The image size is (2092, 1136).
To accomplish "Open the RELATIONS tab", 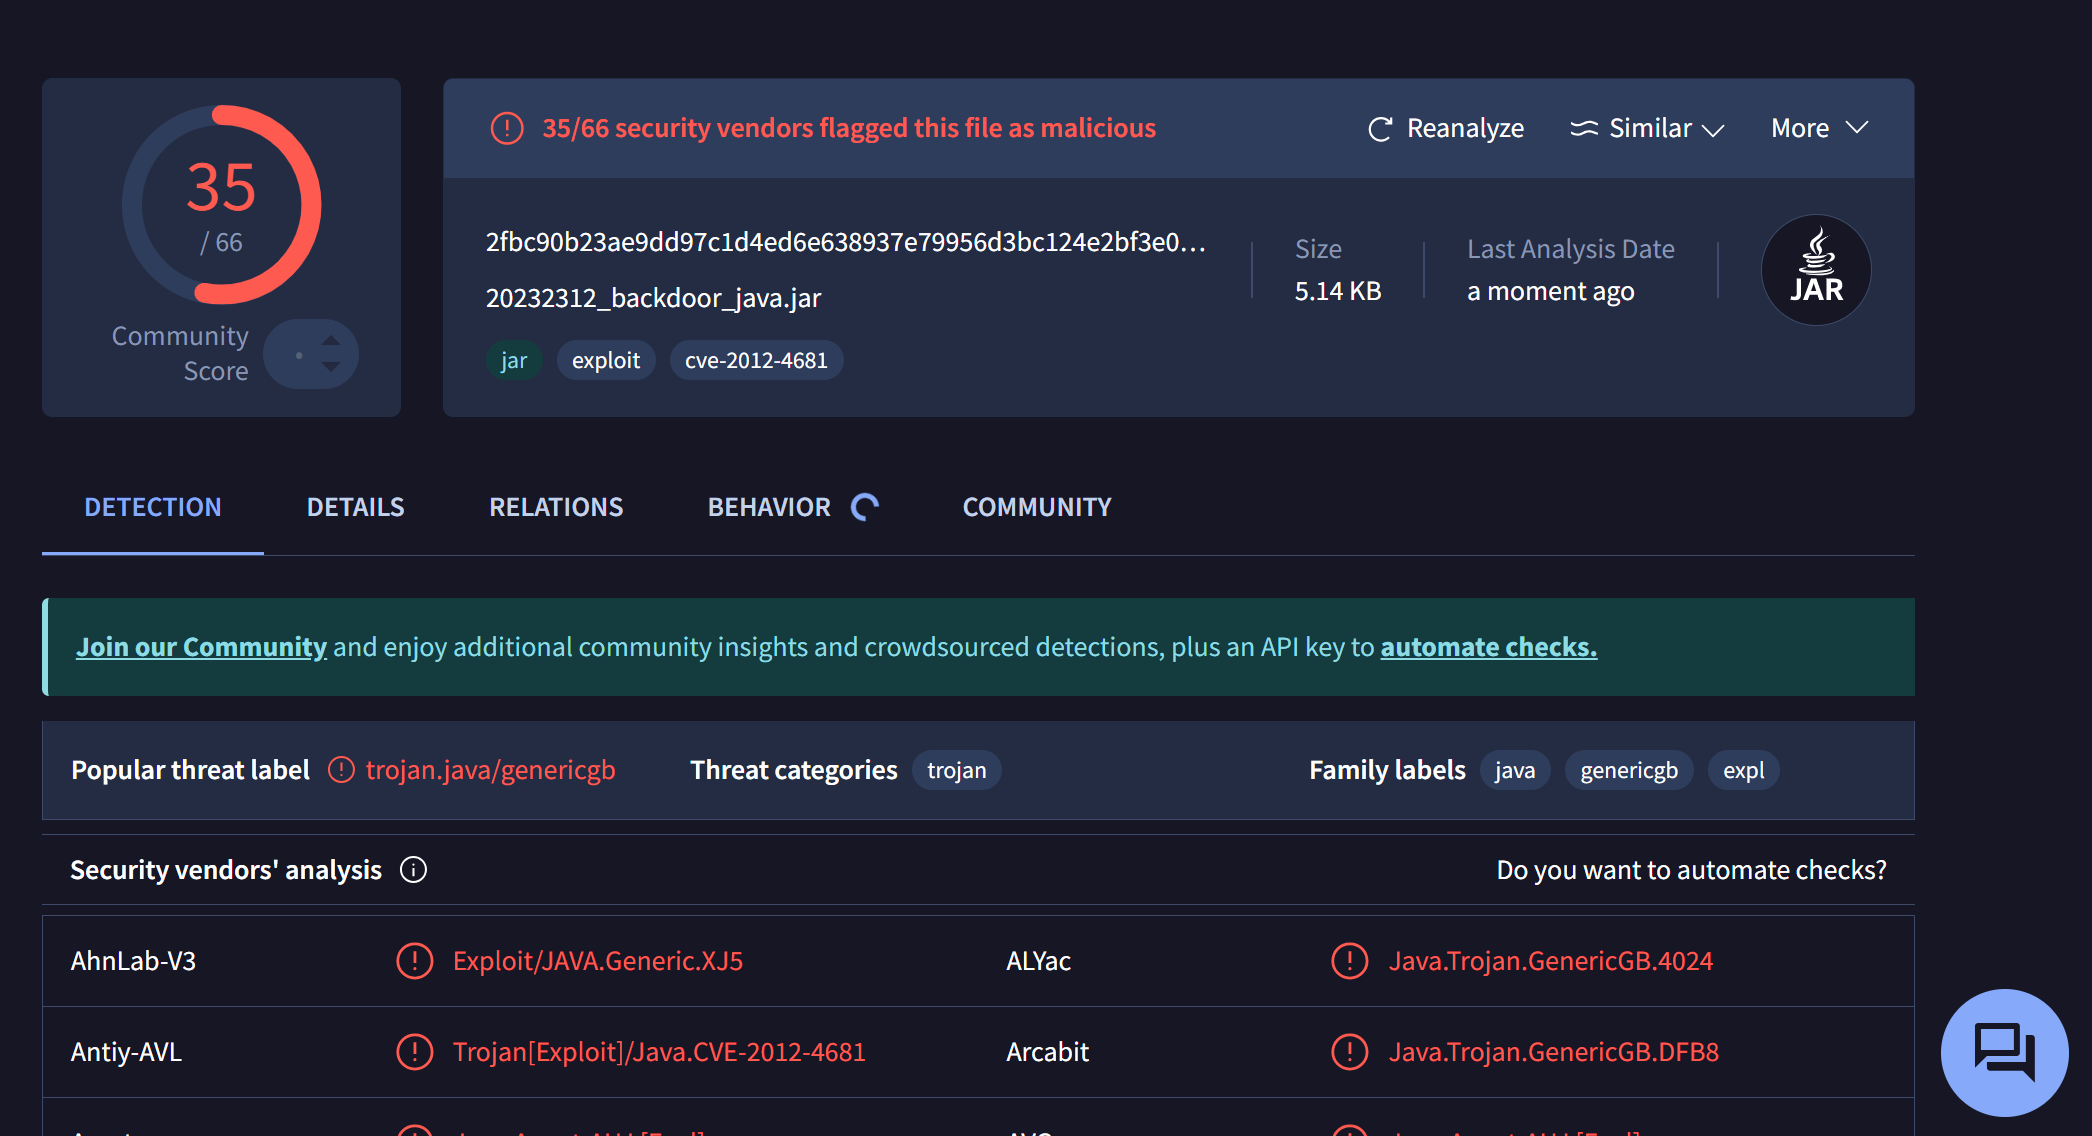I will coord(556,507).
